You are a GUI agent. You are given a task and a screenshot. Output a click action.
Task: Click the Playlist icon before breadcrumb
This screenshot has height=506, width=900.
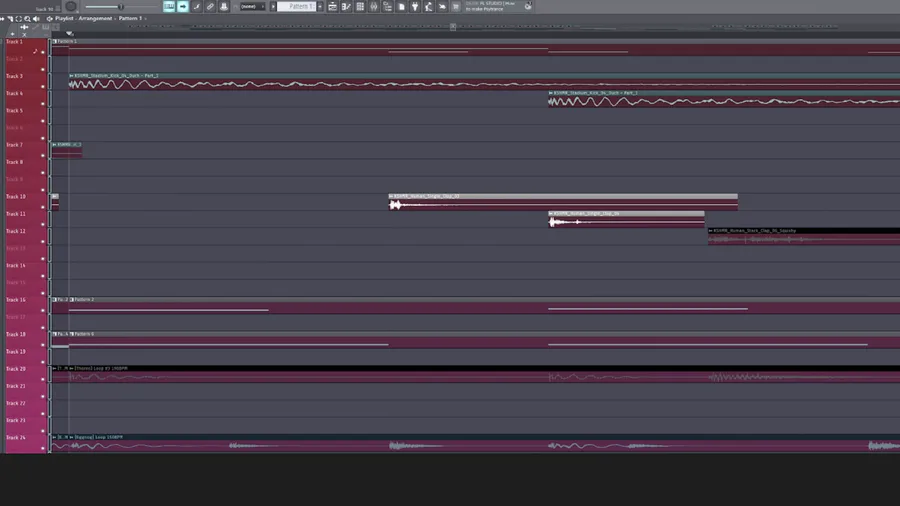tap(49, 18)
